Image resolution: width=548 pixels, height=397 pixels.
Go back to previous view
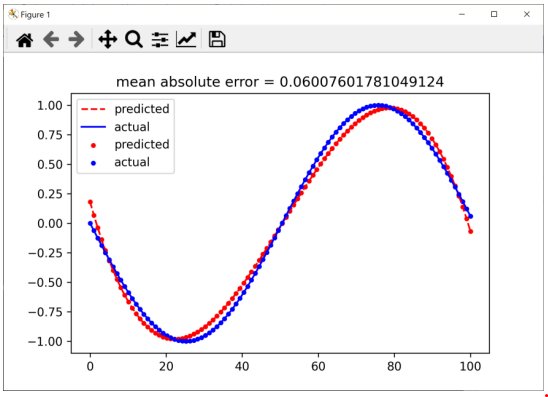tap(51, 39)
